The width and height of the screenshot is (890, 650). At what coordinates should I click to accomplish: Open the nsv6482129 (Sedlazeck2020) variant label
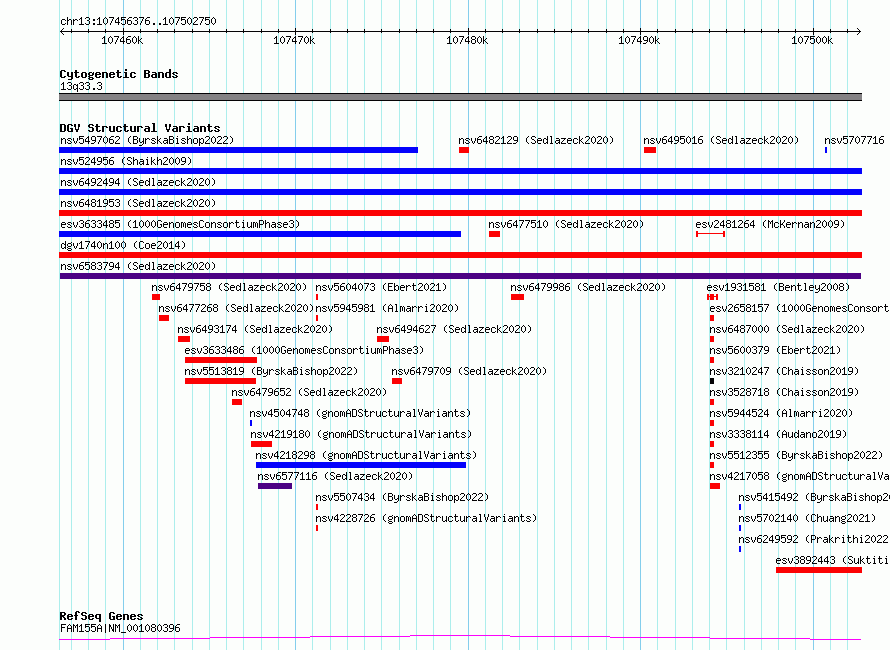(x=536, y=140)
